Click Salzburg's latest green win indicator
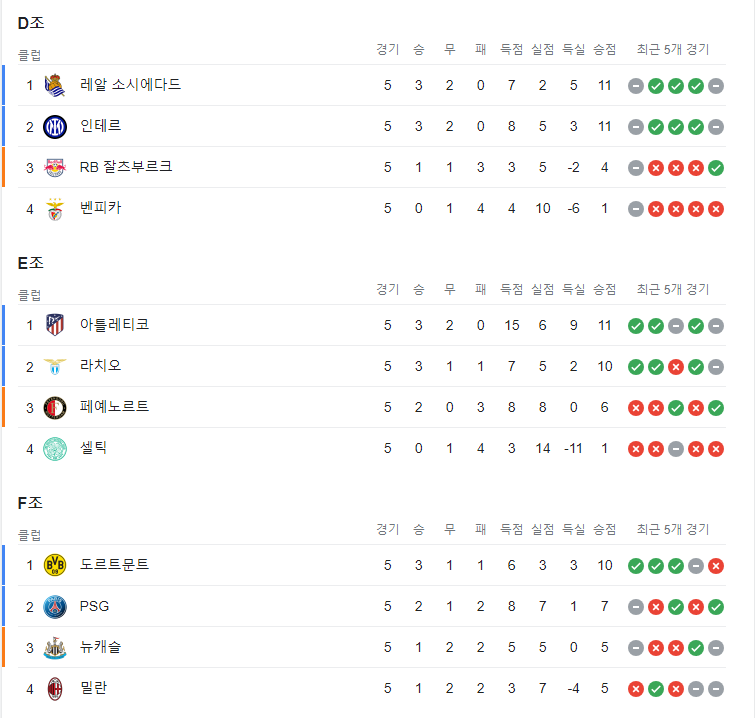 tap(716, 168)
